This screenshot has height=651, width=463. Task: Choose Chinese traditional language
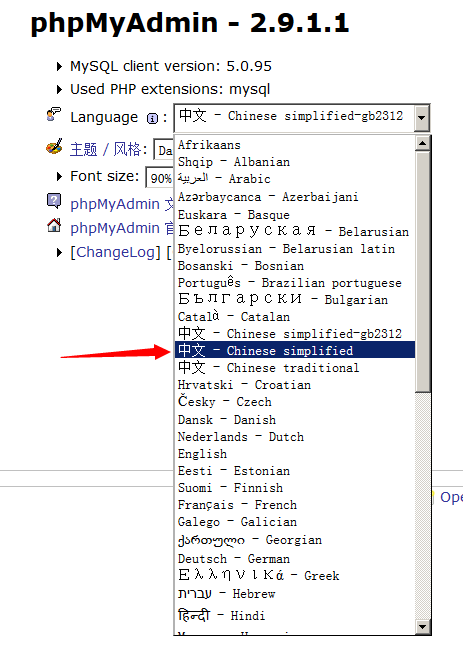click(x=295, y=367)
